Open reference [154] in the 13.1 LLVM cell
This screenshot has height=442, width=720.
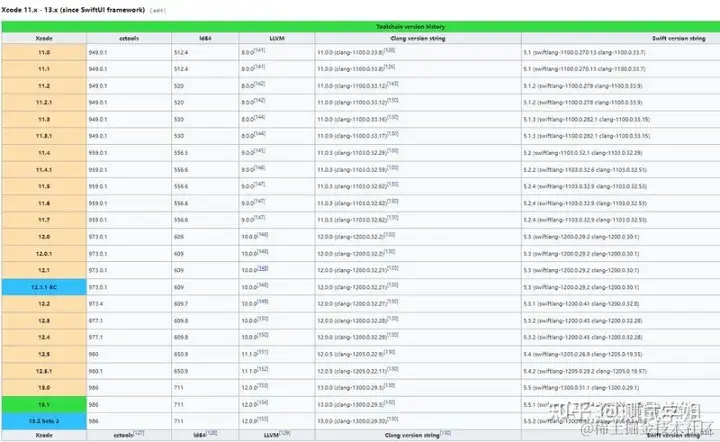click(263, 403)
